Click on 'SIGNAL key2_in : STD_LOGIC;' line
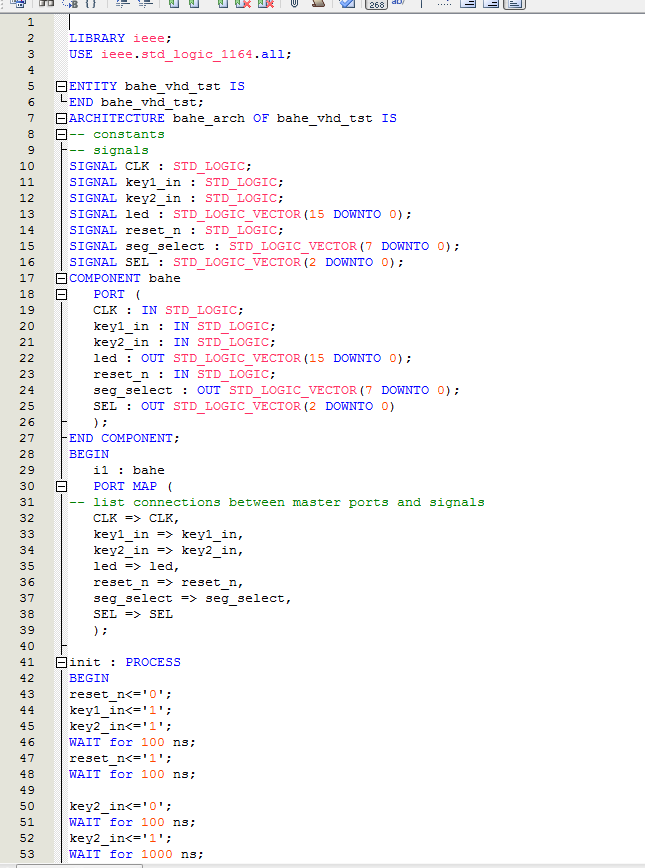 click(x=176, y=199)
